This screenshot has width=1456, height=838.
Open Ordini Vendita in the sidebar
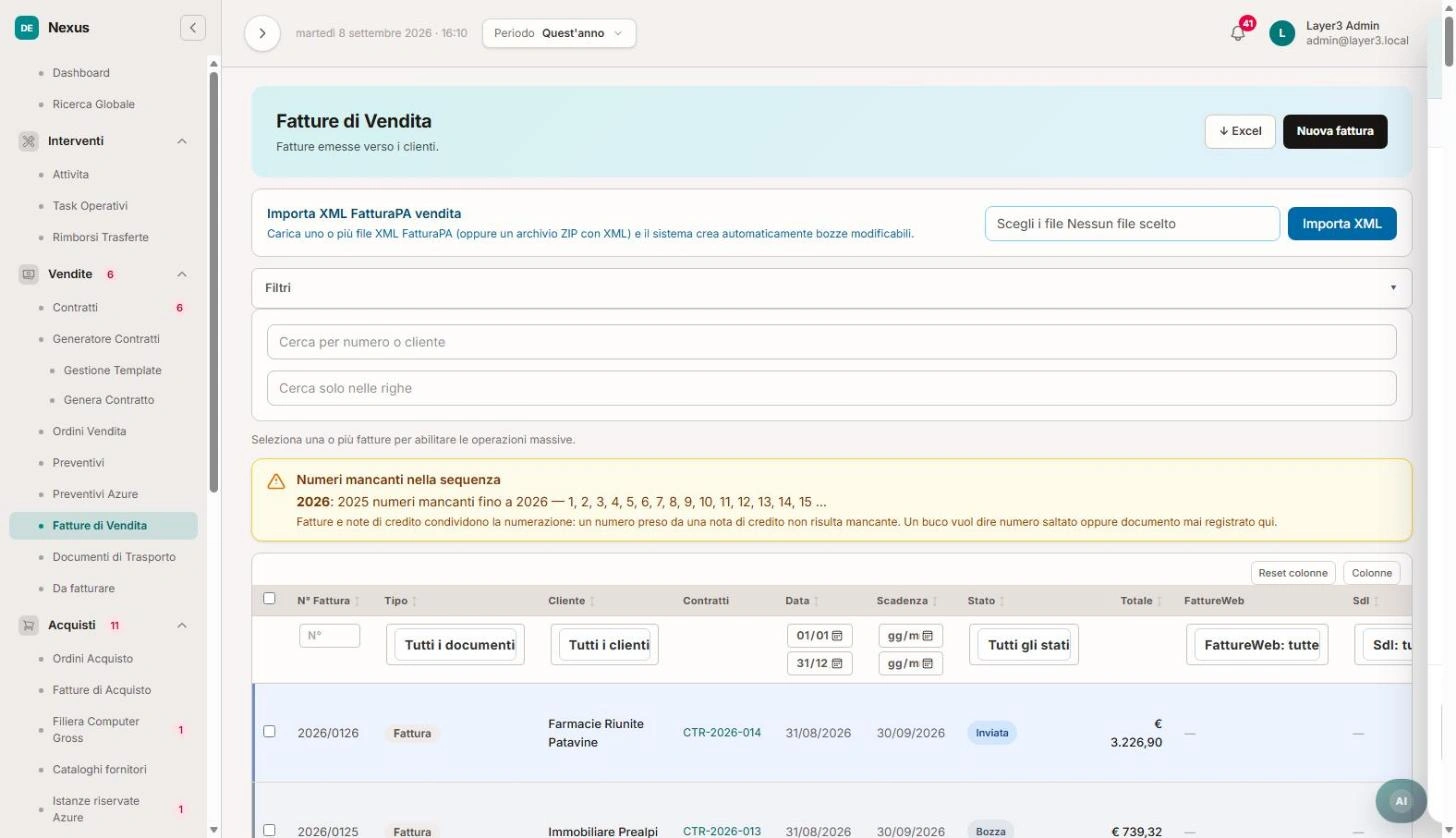[x=89, y=432]
